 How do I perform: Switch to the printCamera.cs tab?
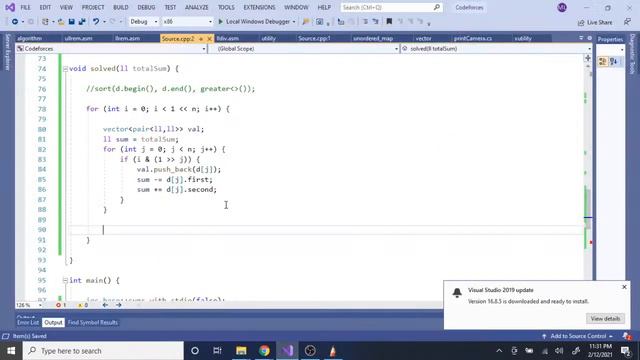[473, 38]
